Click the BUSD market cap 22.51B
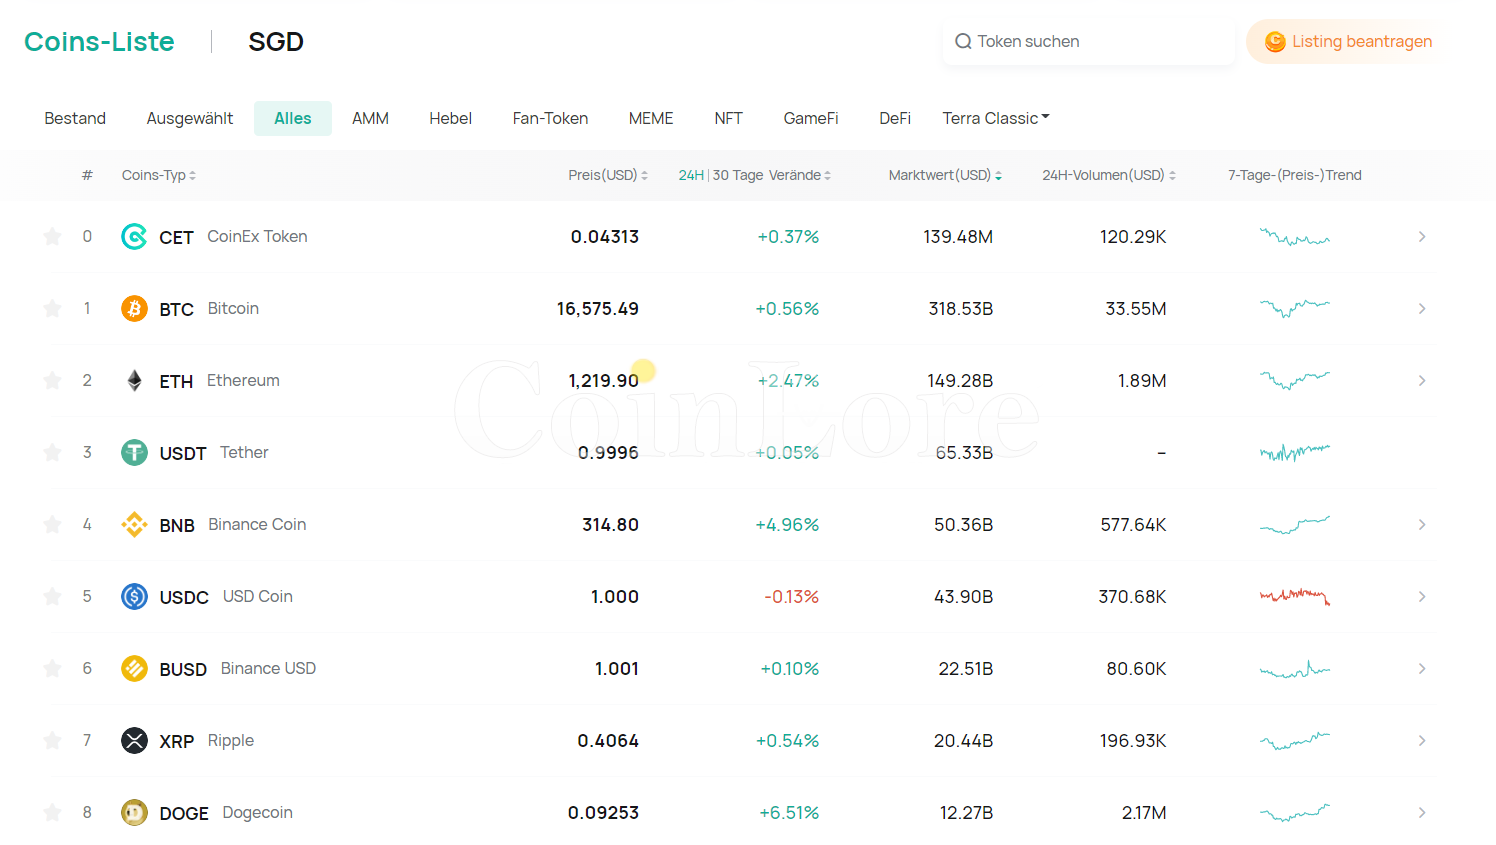1496x845 pixels. point(966,669)
